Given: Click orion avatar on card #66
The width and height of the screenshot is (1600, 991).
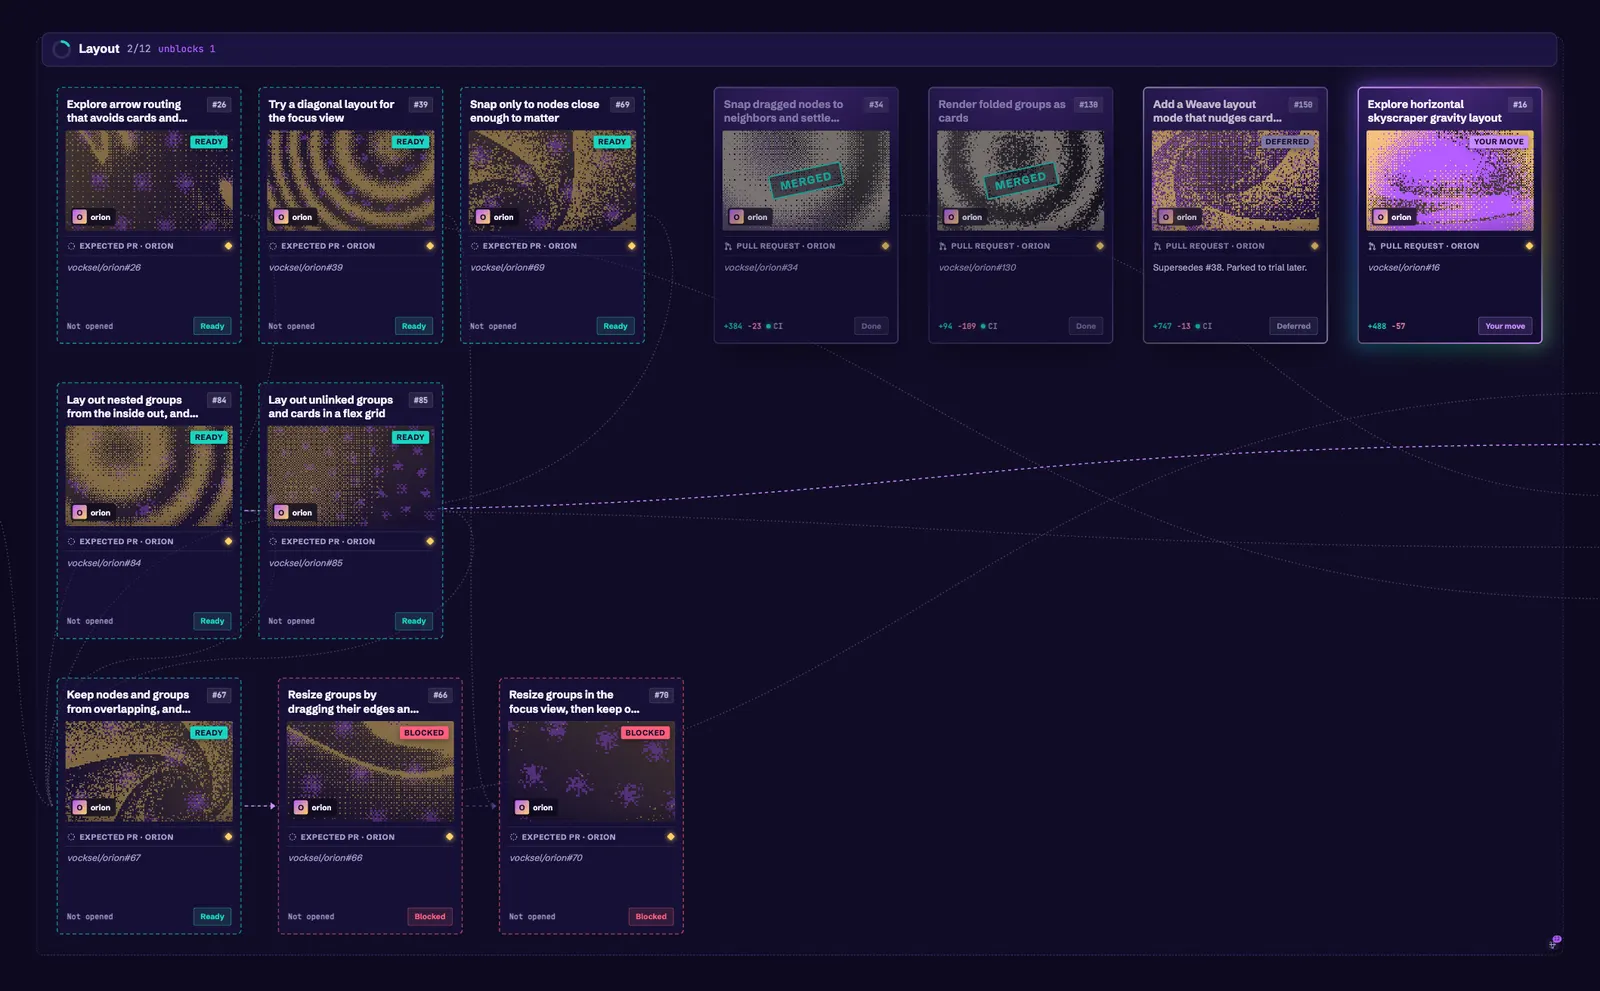Looking at the screenshot, I should (x=301, y=808).
